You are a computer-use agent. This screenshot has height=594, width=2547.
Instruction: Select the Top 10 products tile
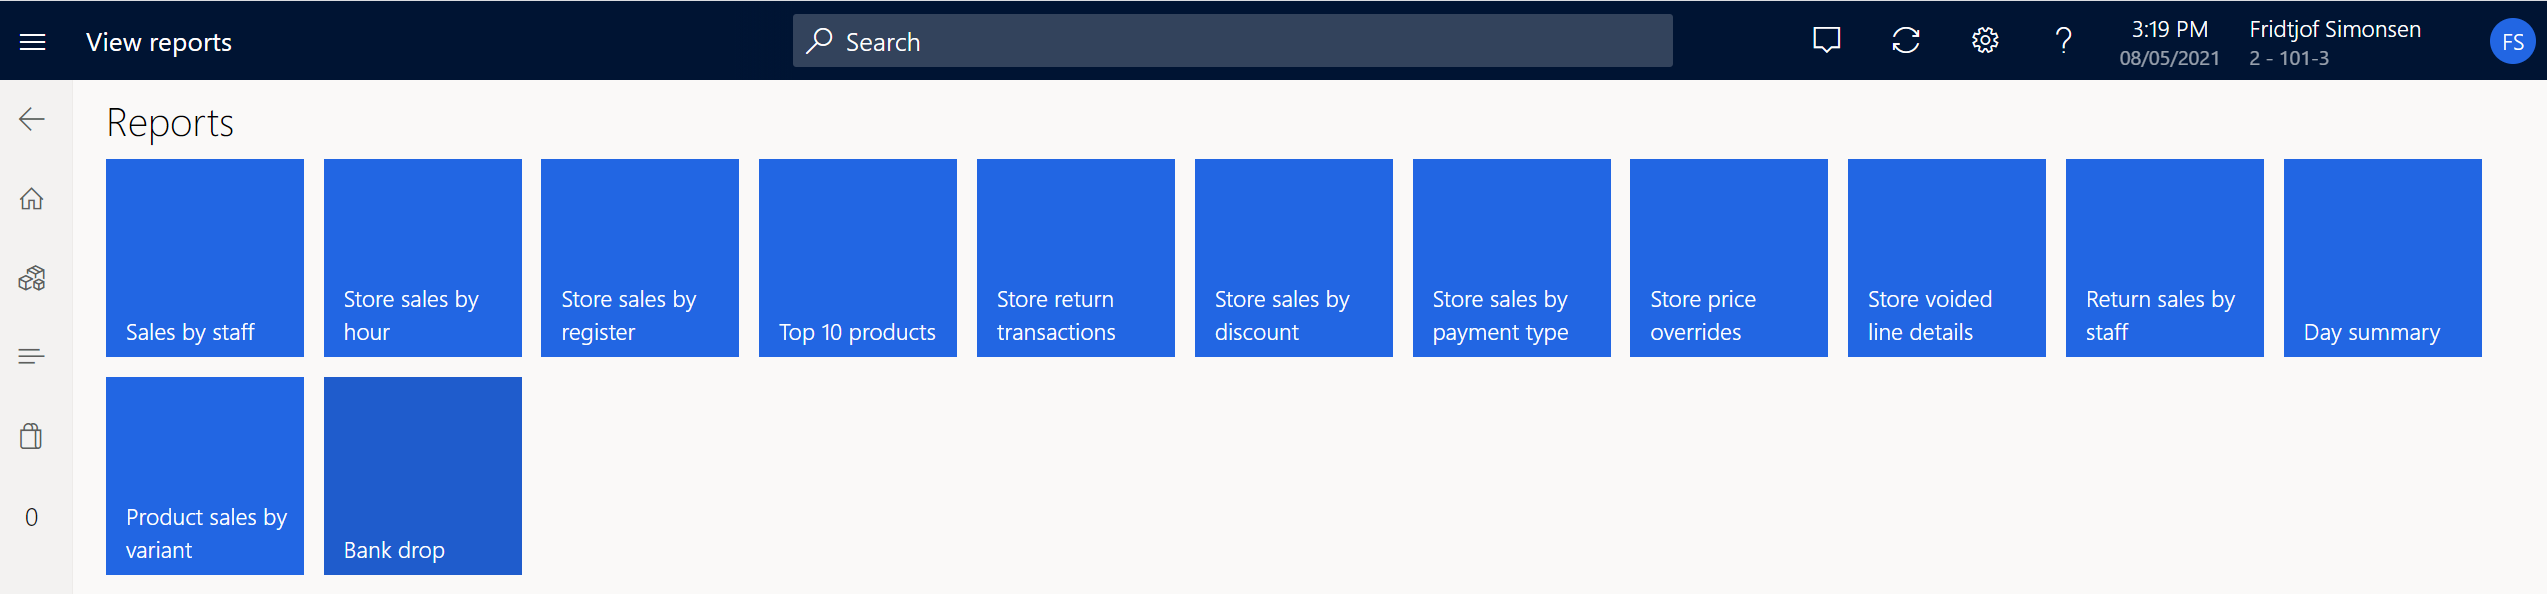click(x=858, y=258)
